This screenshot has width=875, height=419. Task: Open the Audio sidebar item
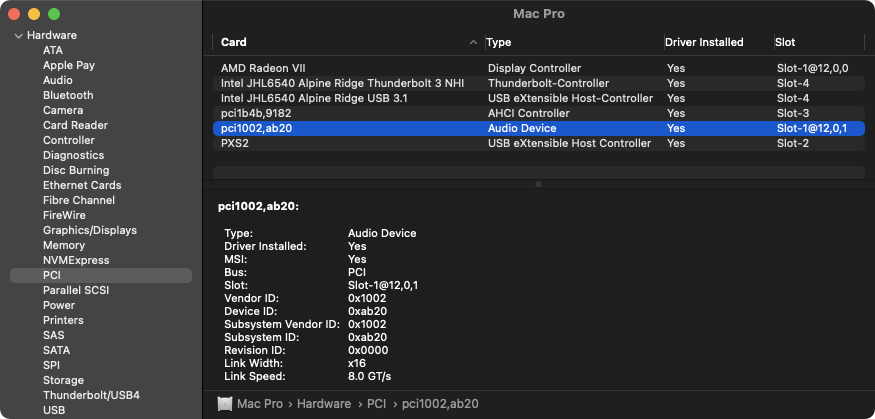[57, 80]
